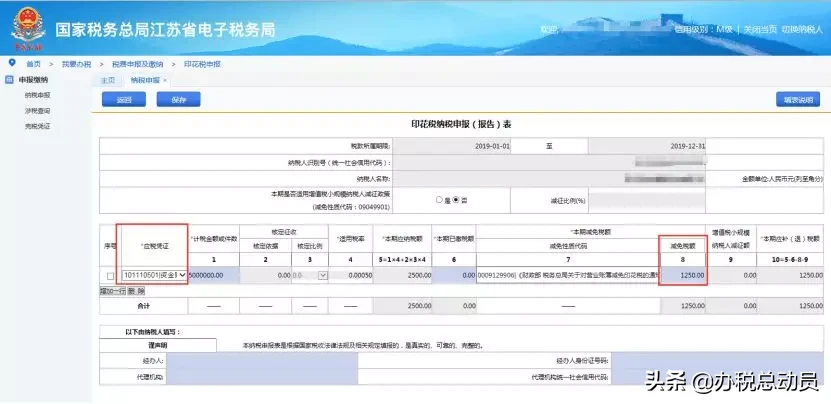This screenshot has height=404, width=831.
Task: Click the 减免税额 field showing 1250.00 in row one
Action: [x=683, y=275]
